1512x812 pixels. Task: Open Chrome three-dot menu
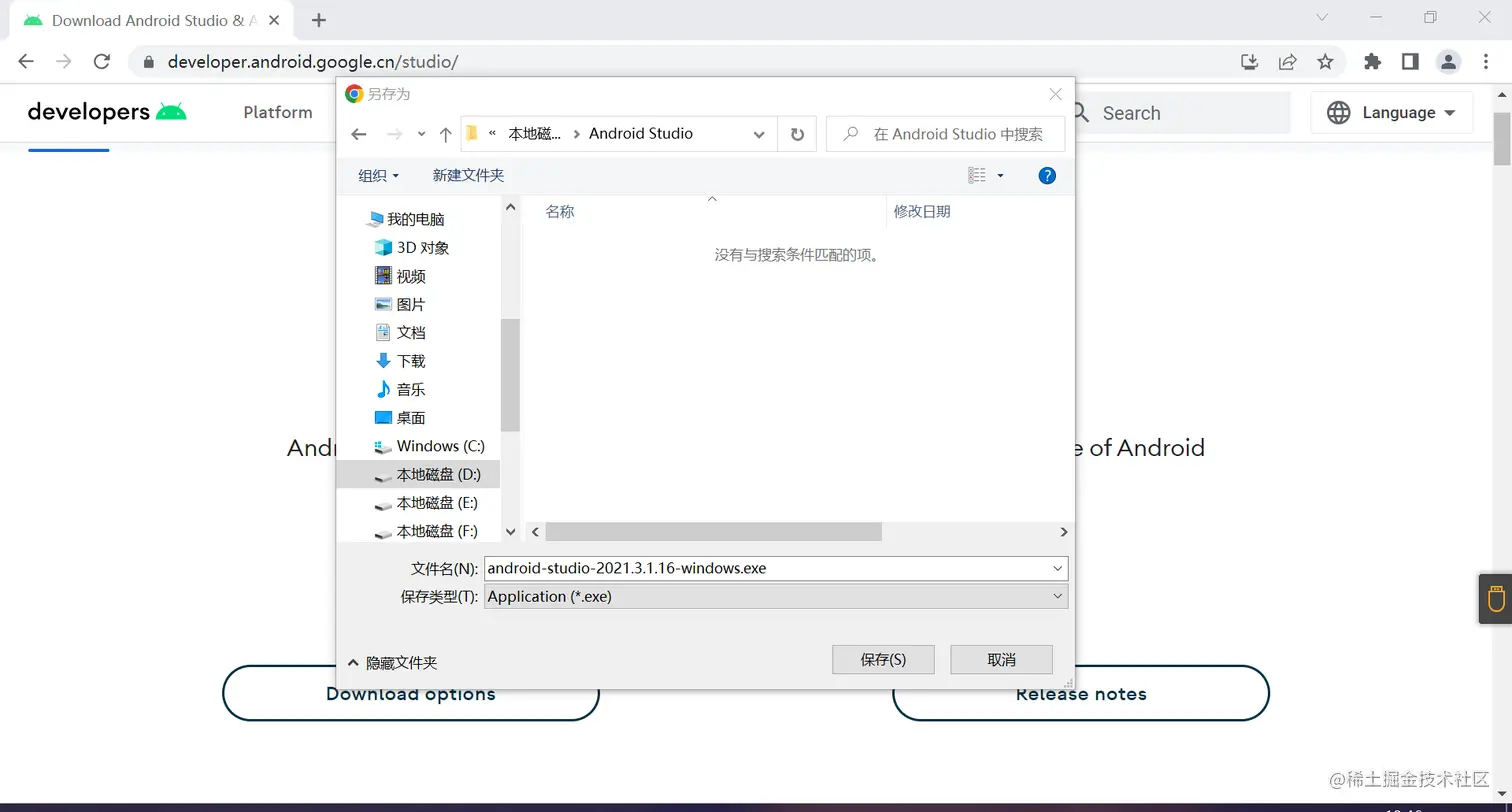click(1486, 61)
